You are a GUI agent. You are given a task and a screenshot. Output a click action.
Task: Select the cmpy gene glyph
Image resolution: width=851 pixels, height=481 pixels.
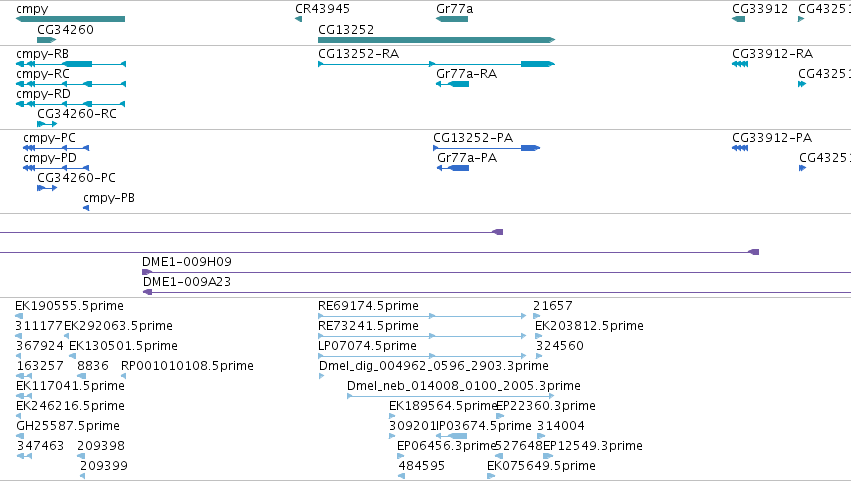click(71, 19)
